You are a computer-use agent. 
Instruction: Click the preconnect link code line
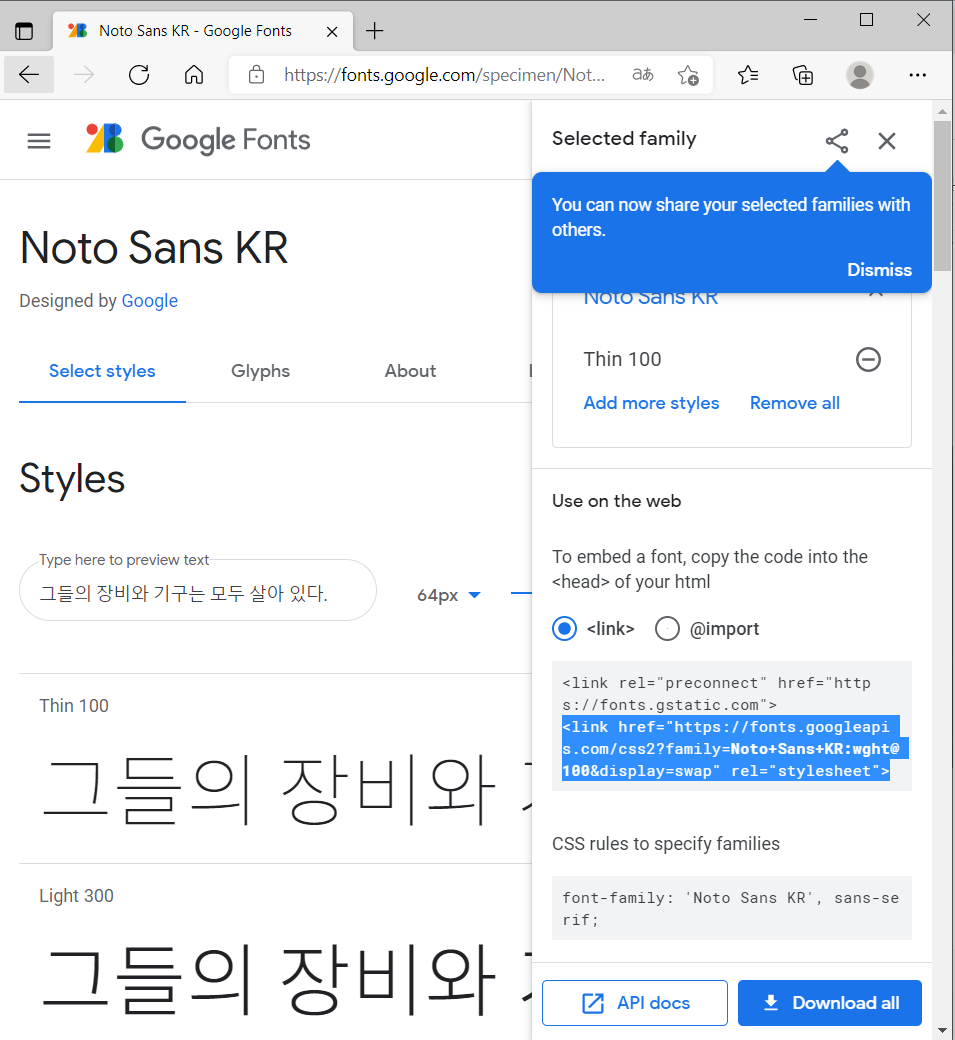click(x=716, y=694)
